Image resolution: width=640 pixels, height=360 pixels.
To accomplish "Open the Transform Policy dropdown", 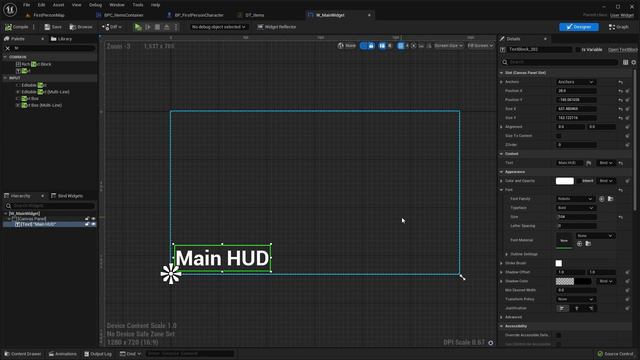I will (x=576, y=299).
